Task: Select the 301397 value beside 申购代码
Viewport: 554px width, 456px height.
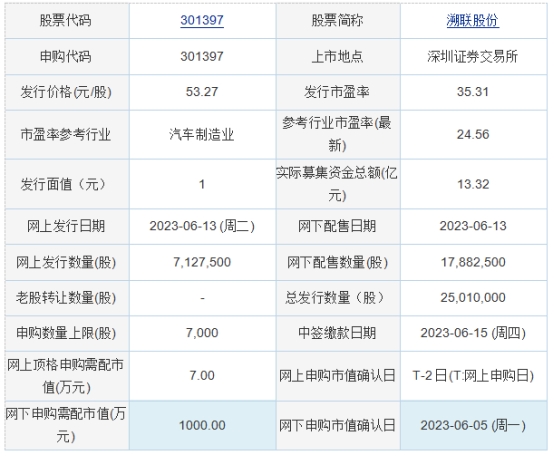Action: pyautogui.click(x=202, y=57)
